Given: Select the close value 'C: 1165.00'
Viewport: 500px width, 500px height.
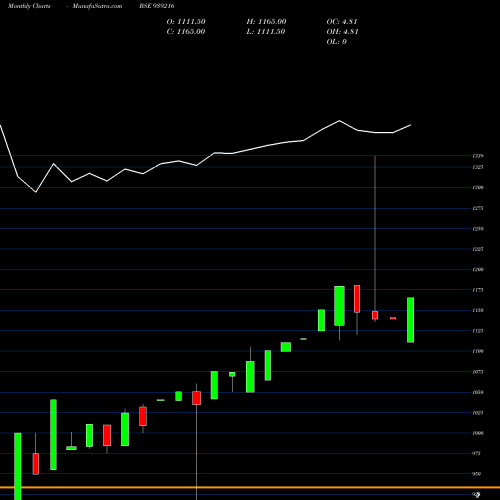Looking at the screenshot, I should pyautogui.click(x=186, y=32).
